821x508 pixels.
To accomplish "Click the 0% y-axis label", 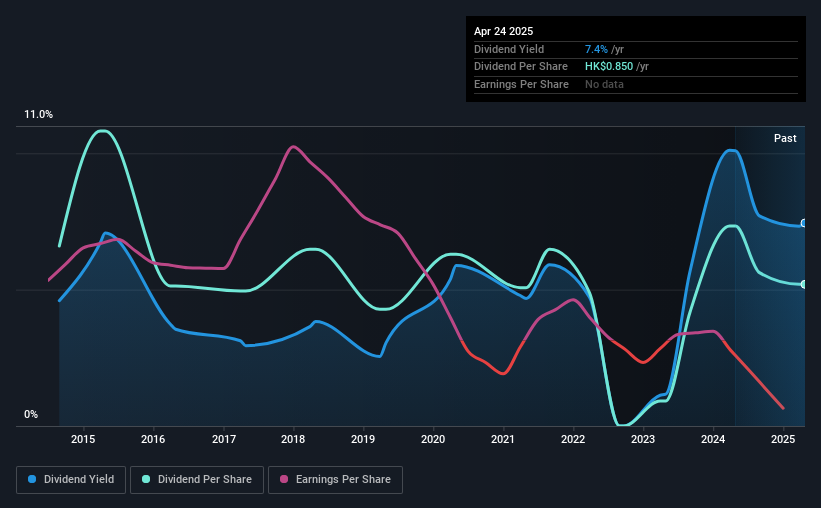I will pos(31,414).
